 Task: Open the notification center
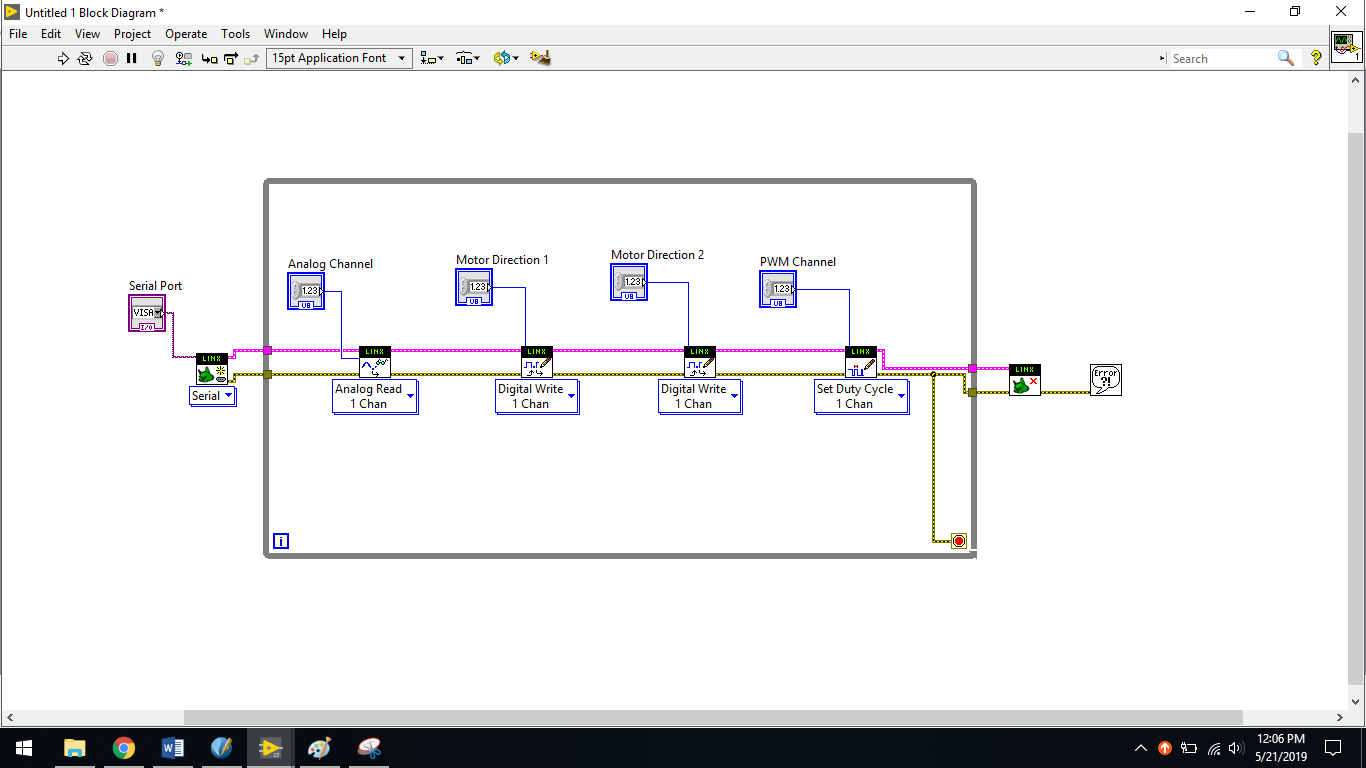tap(1332, 748)
